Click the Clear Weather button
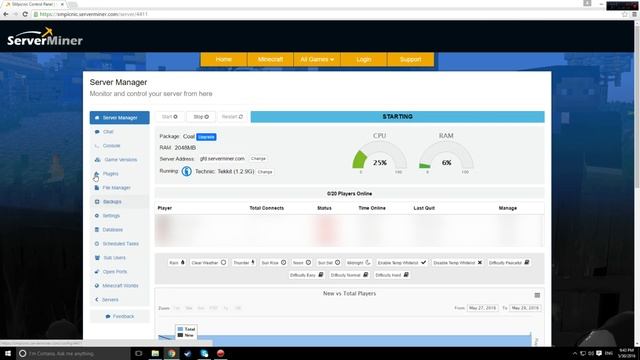Image resolution: width=640 pixels, height=360 pixels. click(209, 262)
